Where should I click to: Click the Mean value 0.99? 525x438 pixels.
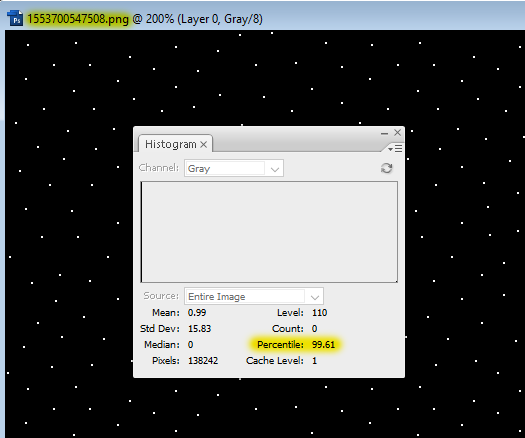point(197,312)
